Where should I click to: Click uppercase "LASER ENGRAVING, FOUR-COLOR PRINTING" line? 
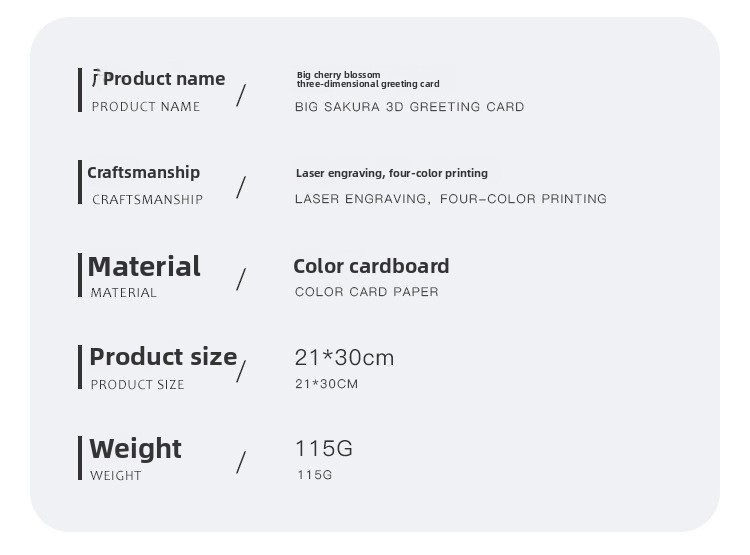pyautogui.click(x=450, y=199)
